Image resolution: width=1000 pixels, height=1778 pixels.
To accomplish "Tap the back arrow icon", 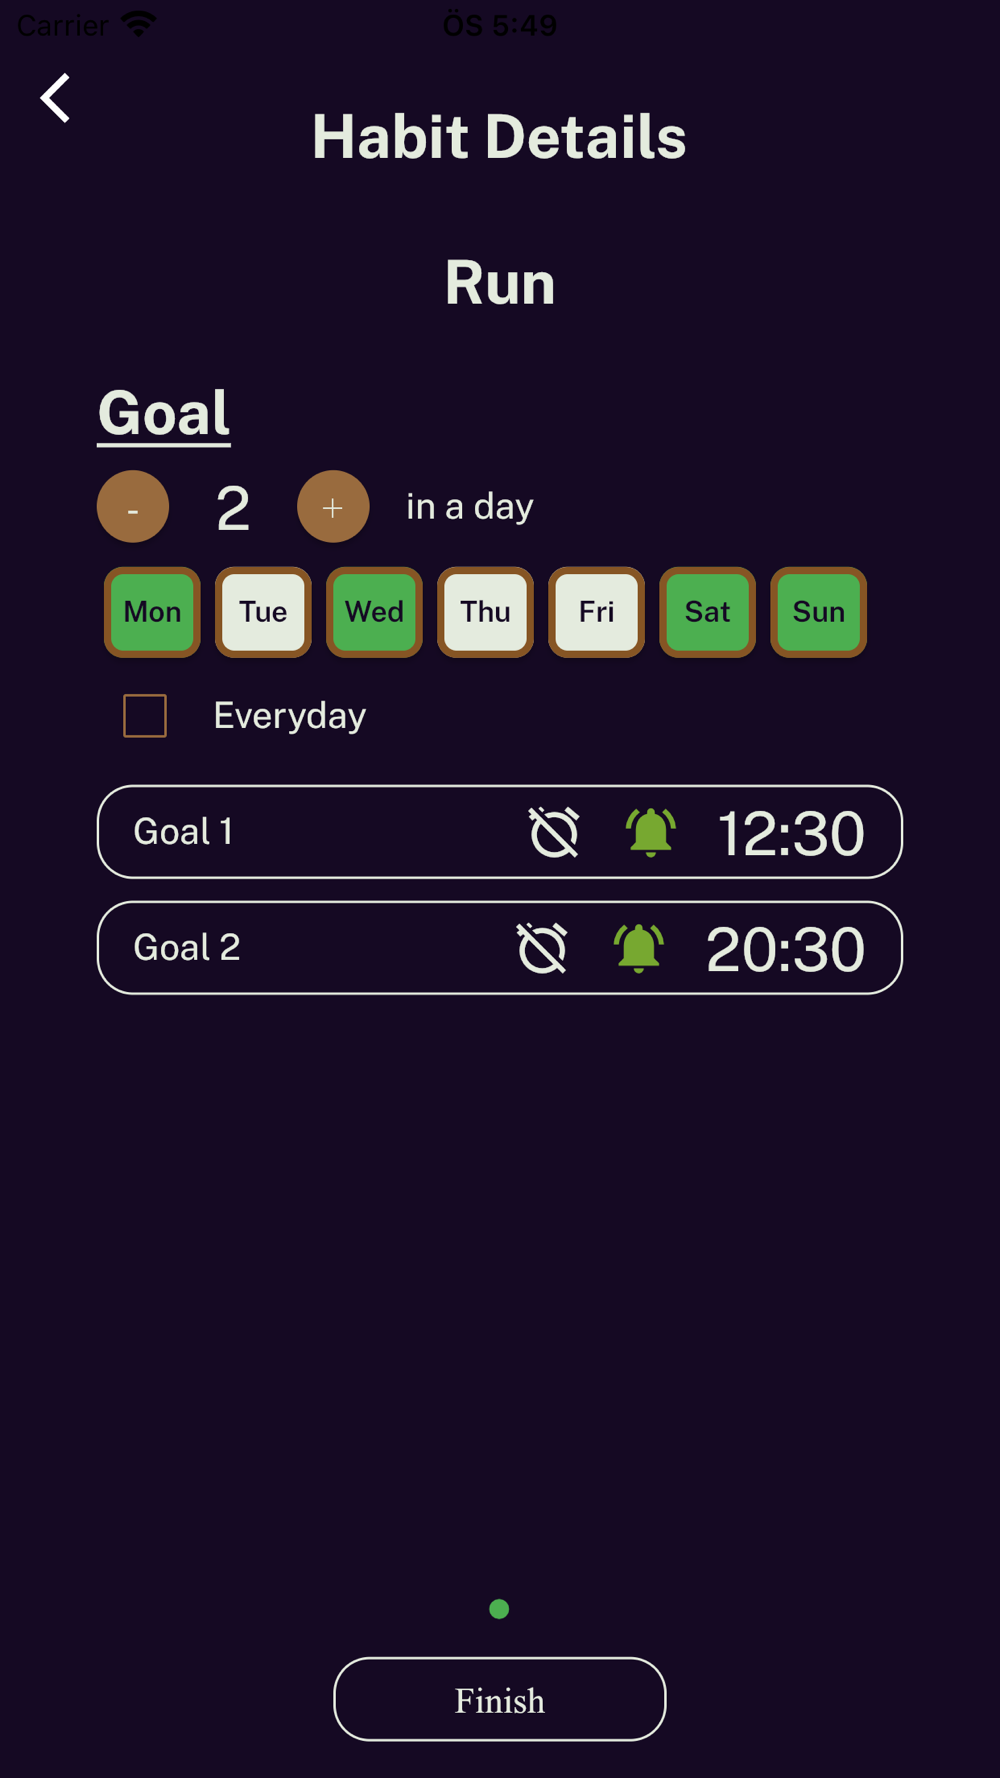I will [x=56, y=98].
